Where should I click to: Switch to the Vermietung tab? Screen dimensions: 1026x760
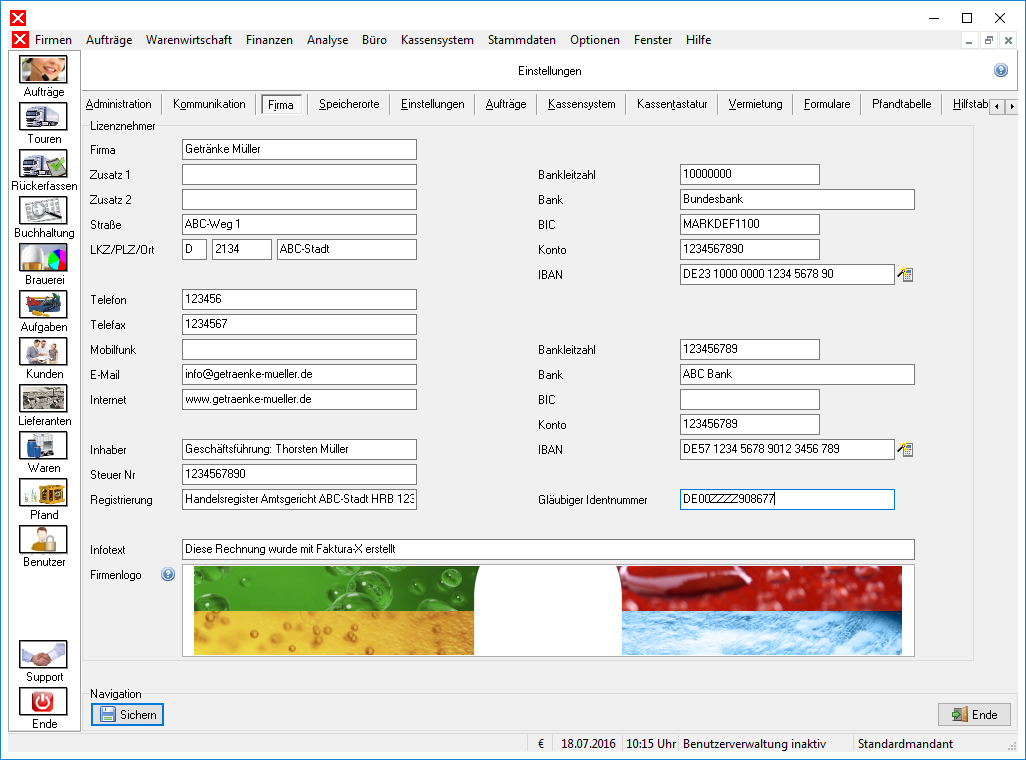click(755, 104)
